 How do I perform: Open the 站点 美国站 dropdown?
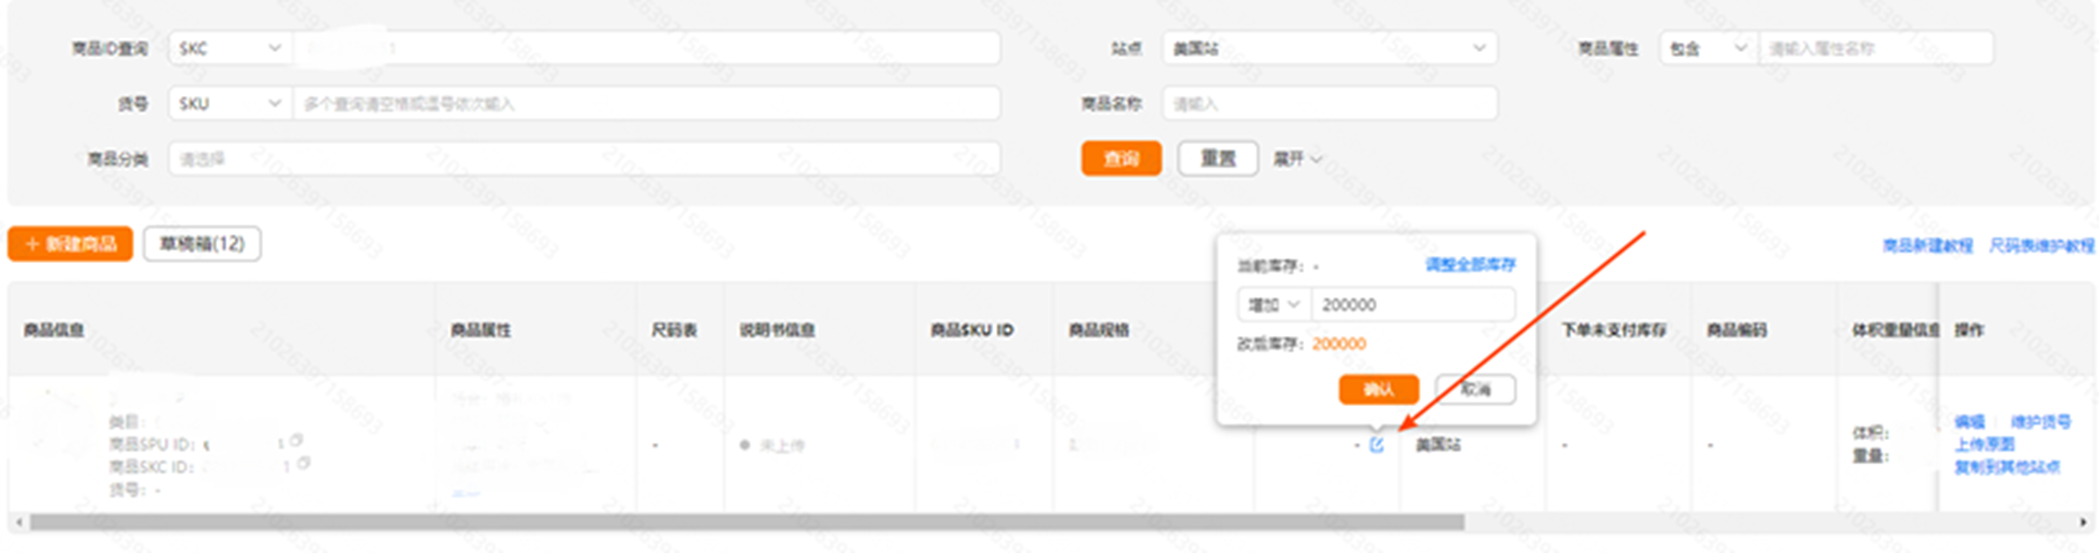point(1328,48)
